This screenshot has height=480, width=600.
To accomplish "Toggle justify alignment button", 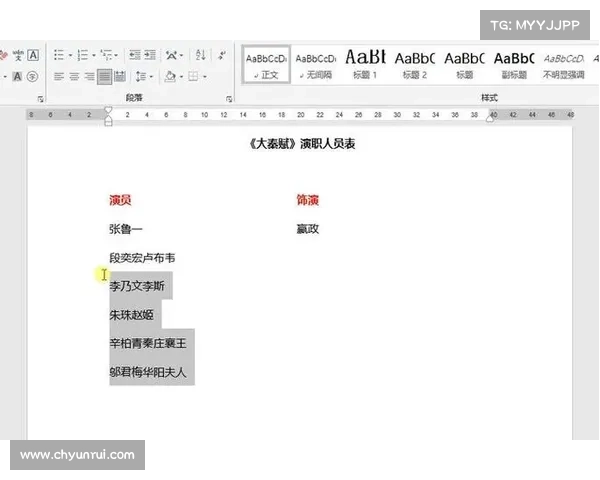I will 104,77.
